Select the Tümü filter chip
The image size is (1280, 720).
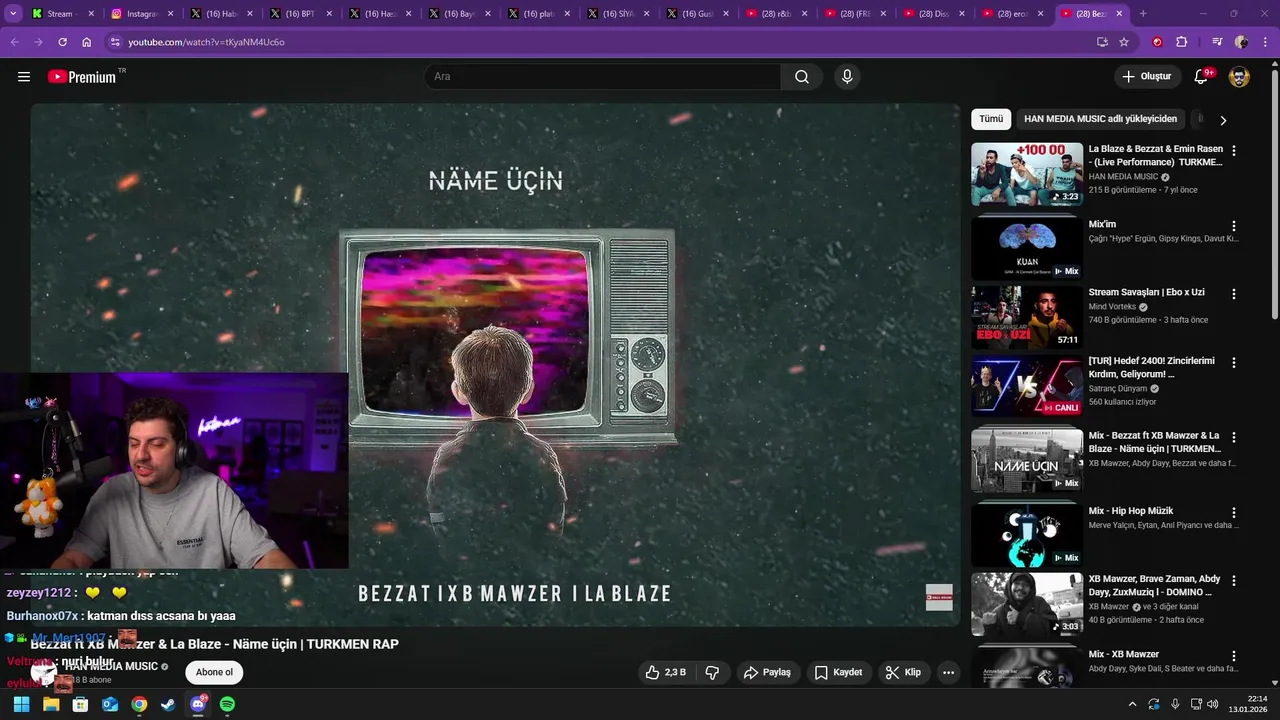(991, 119)
